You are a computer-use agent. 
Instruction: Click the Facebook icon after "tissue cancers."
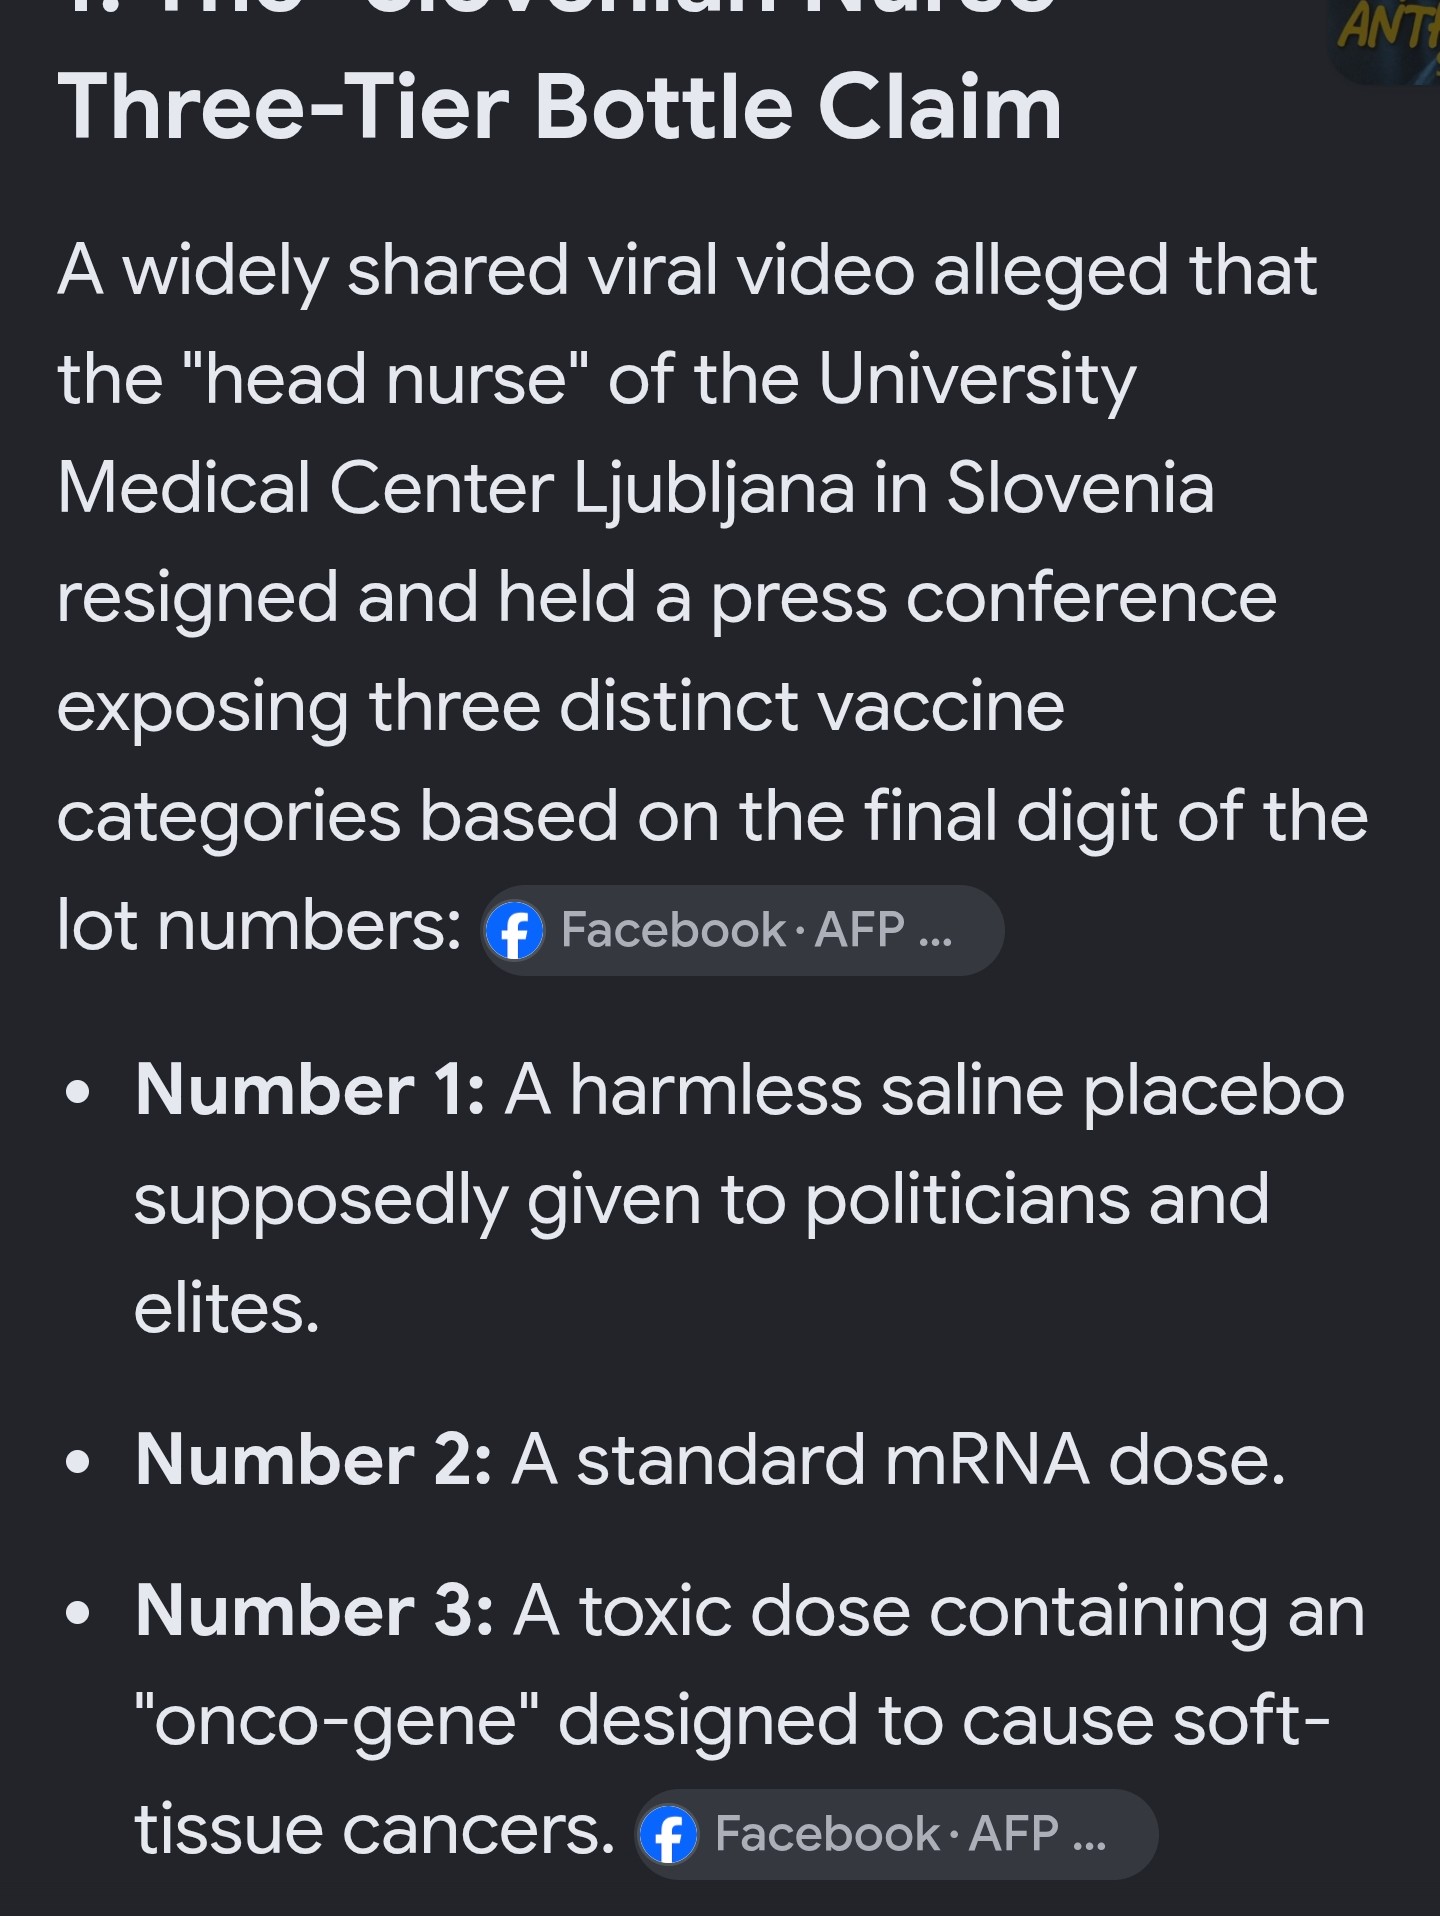(x=668, y=1834)
